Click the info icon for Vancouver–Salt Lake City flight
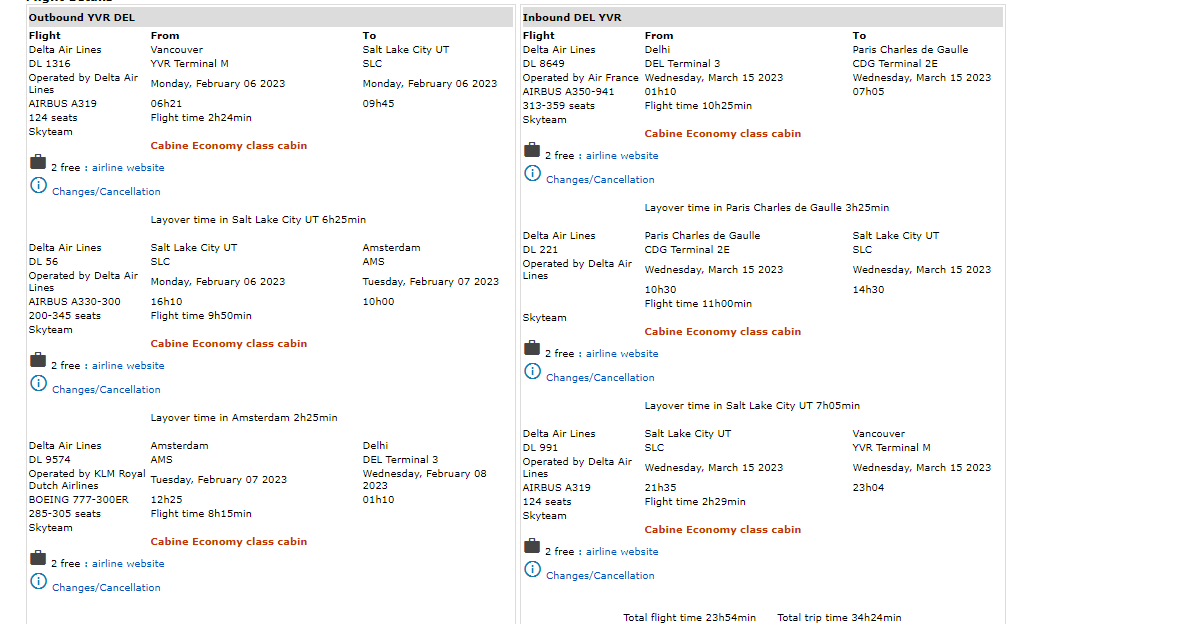 [38, 186]
